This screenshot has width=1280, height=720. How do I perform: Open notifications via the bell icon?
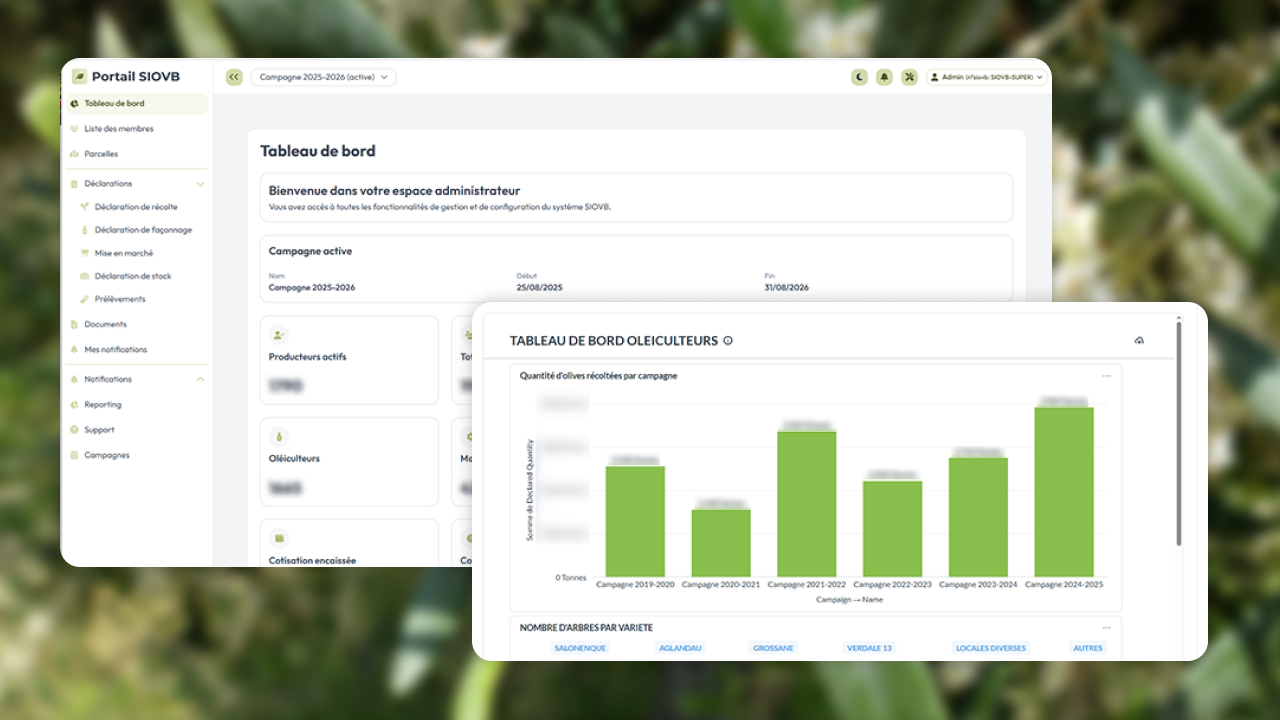pyautogui.click(x=884, y=76)
